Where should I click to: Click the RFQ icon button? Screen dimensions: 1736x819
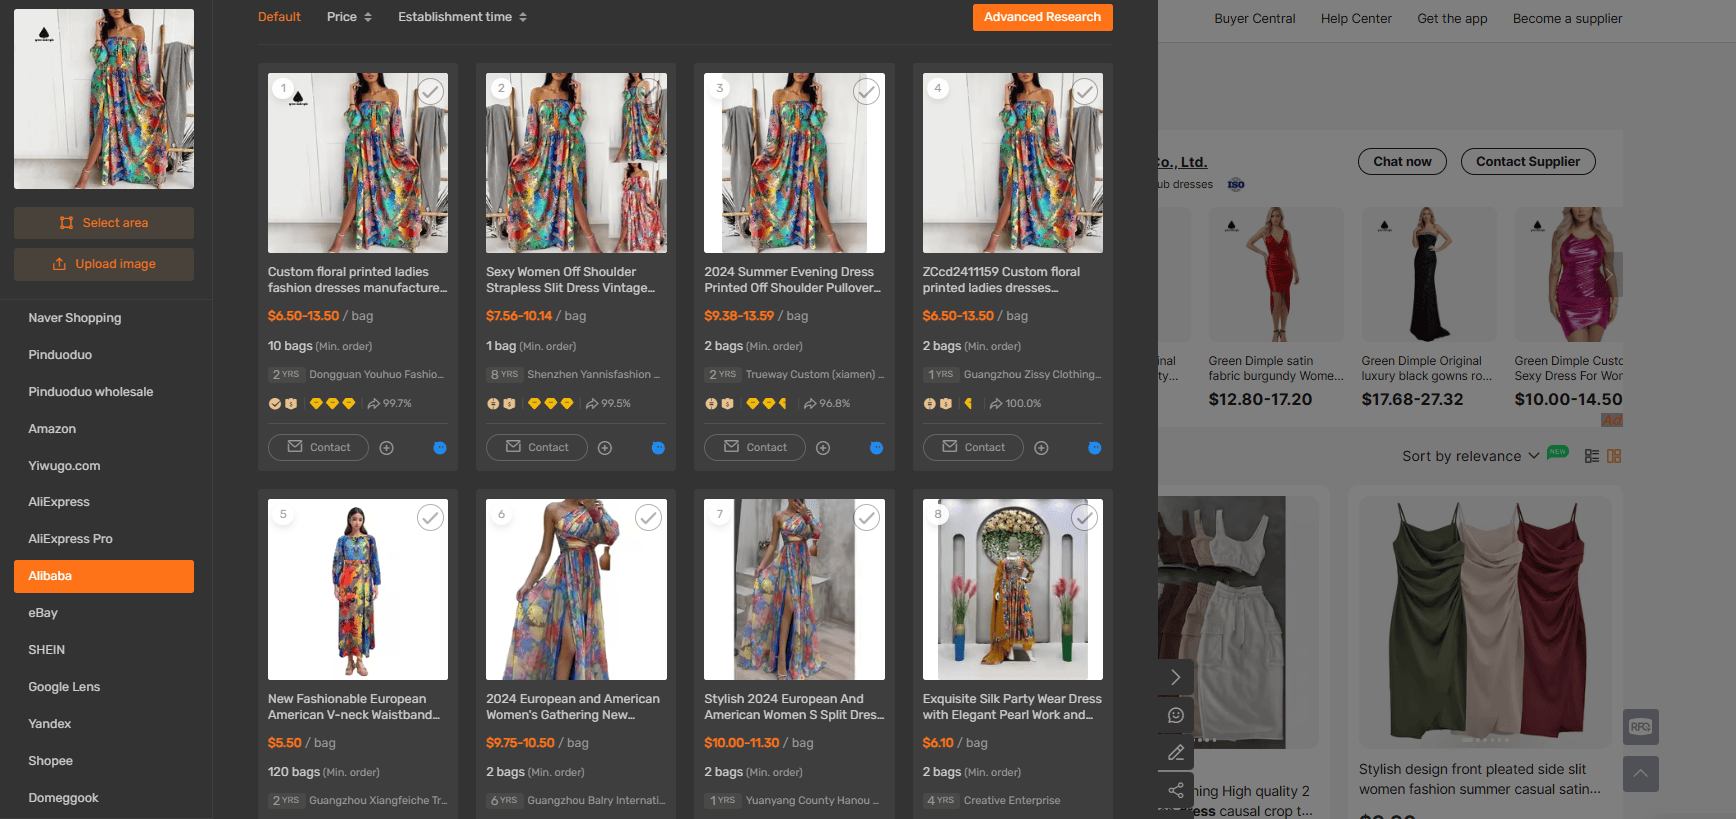pos(1640,727)
